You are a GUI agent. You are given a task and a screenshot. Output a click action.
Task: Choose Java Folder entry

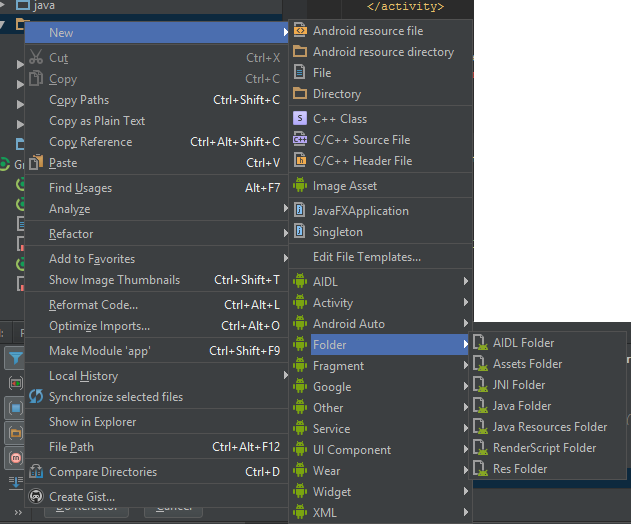548,405
